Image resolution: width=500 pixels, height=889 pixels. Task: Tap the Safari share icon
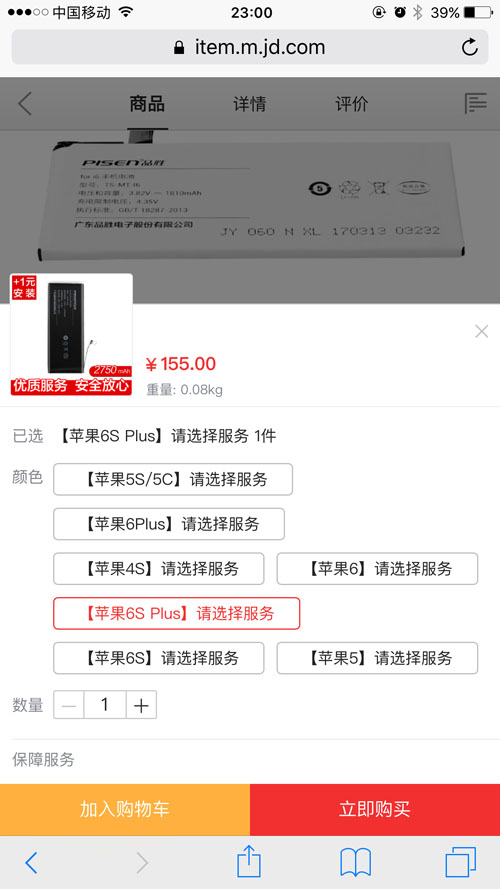pos(249,862)
